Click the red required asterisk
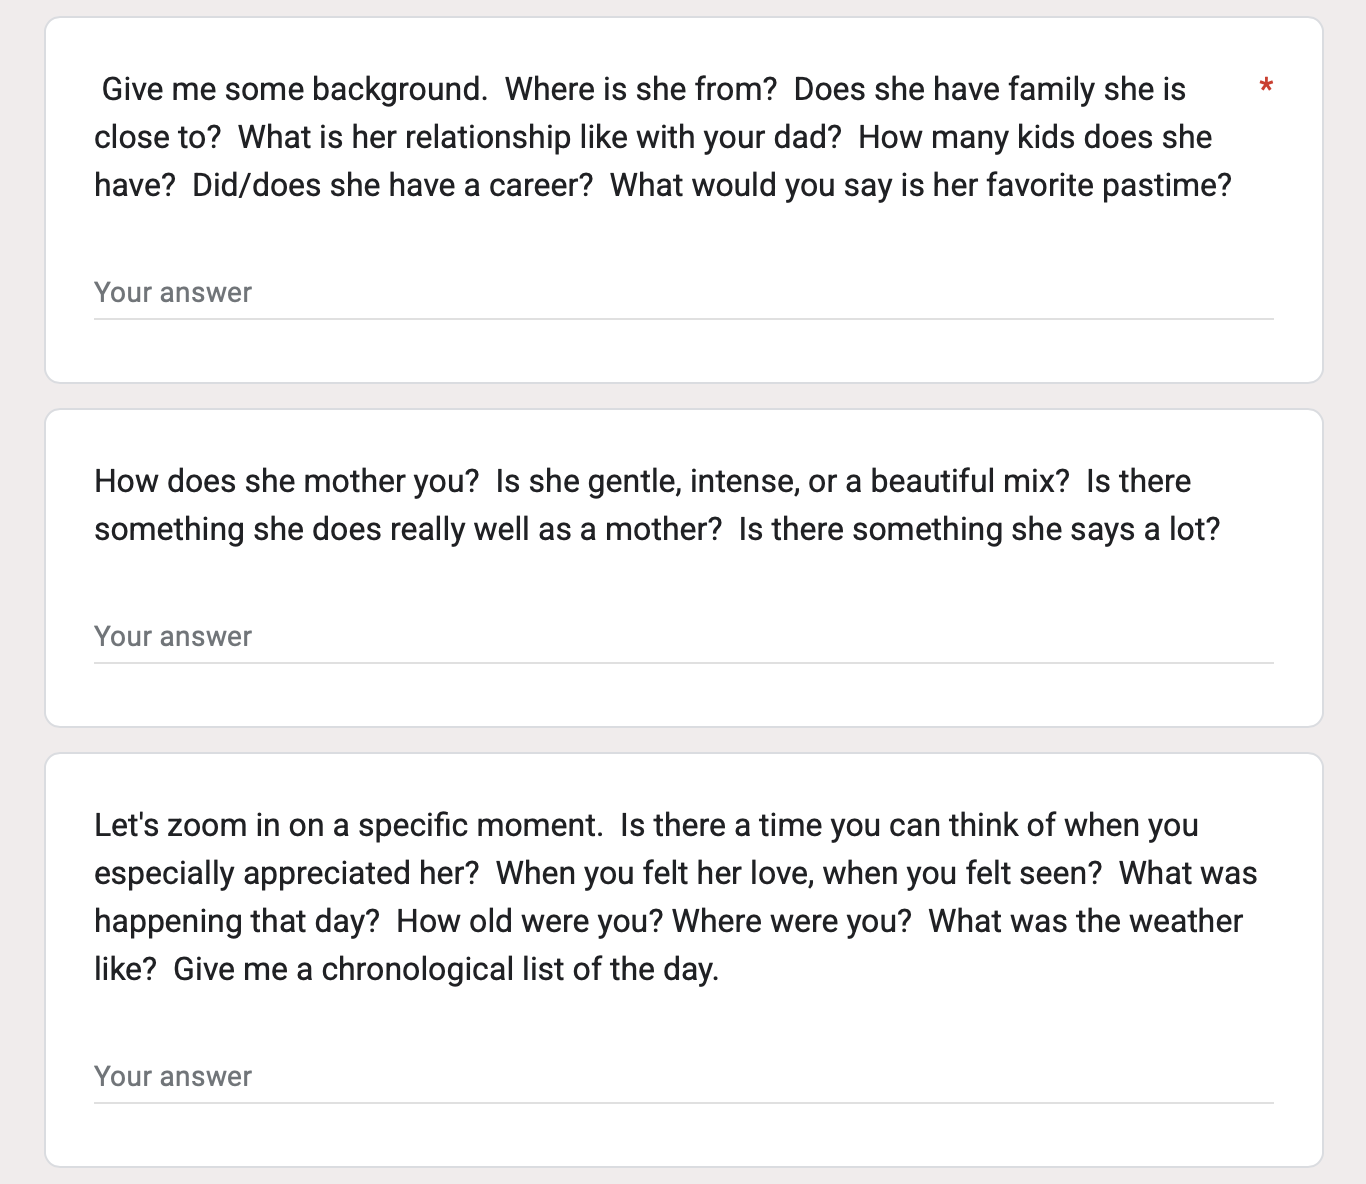The height and width of the screenshot is (1184, 1366). pos(1266,86)
